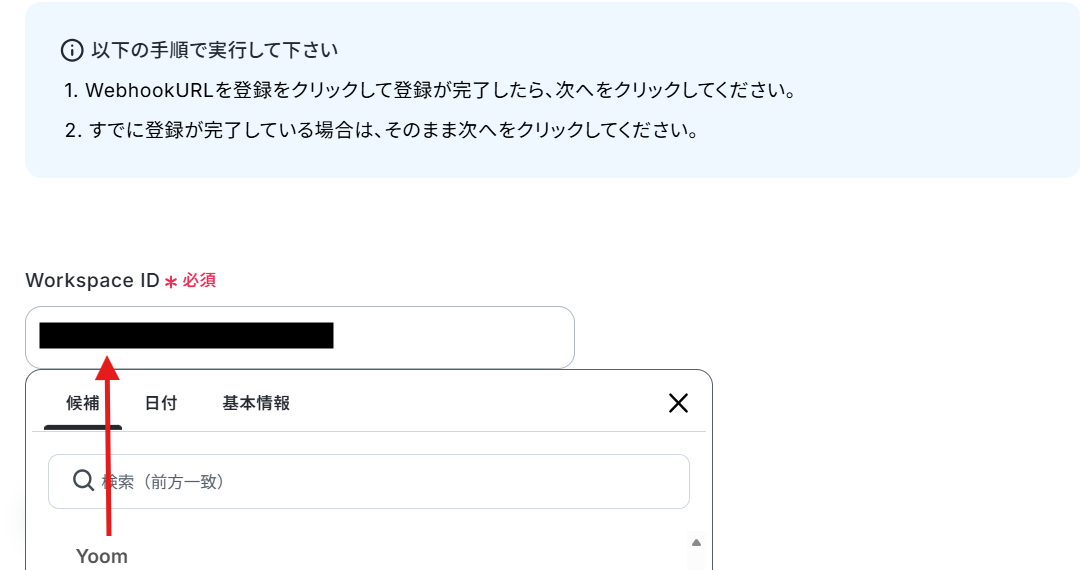
Task: Click the scrollbar track below the up arrow
Action: coord(696,559)
